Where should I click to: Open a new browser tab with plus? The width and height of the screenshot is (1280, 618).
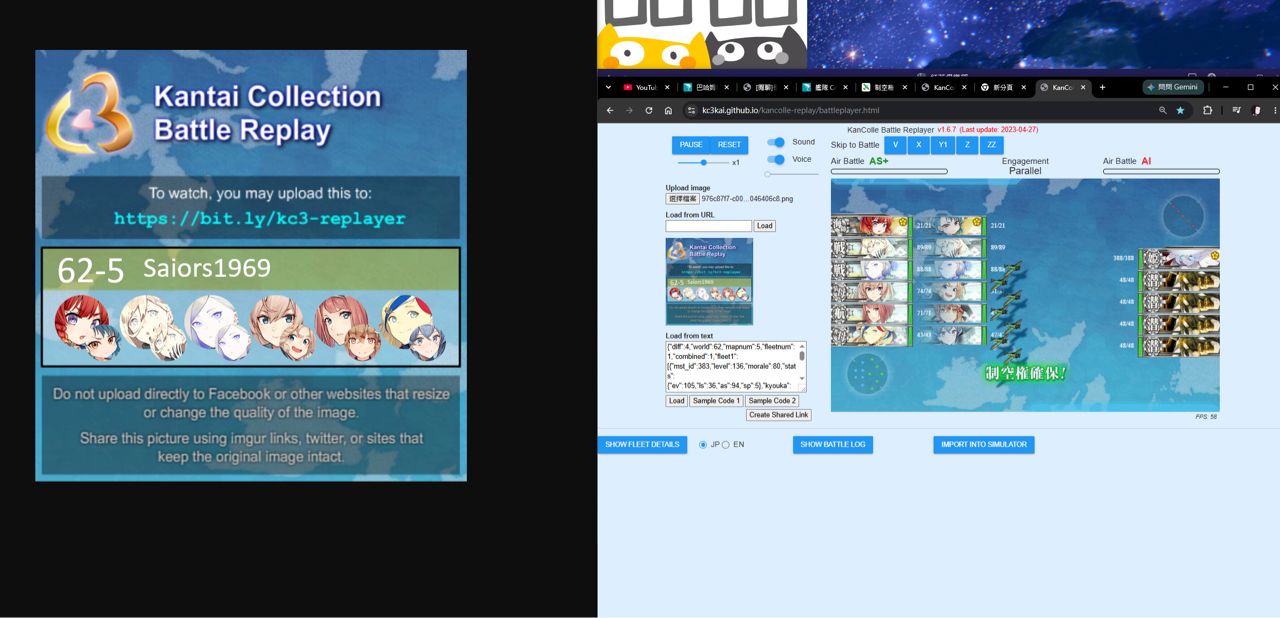pyautogui.click(x=1103, y=87)
